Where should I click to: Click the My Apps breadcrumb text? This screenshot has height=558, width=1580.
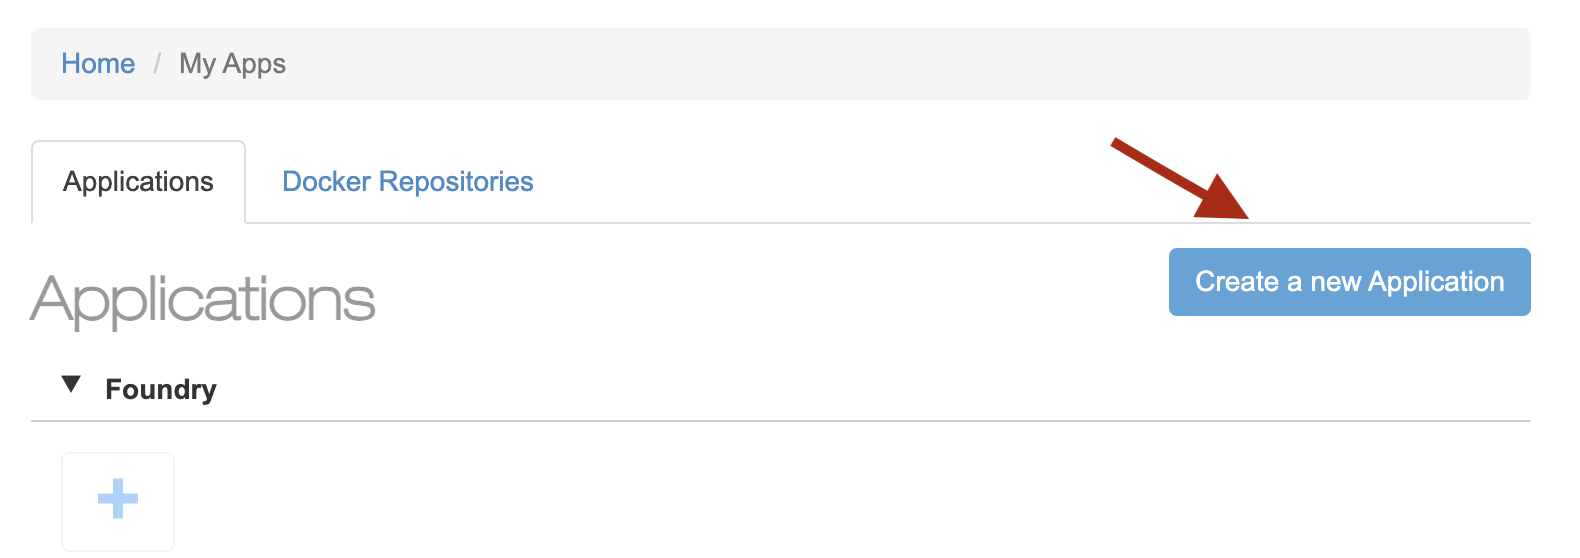click(232, 64)
